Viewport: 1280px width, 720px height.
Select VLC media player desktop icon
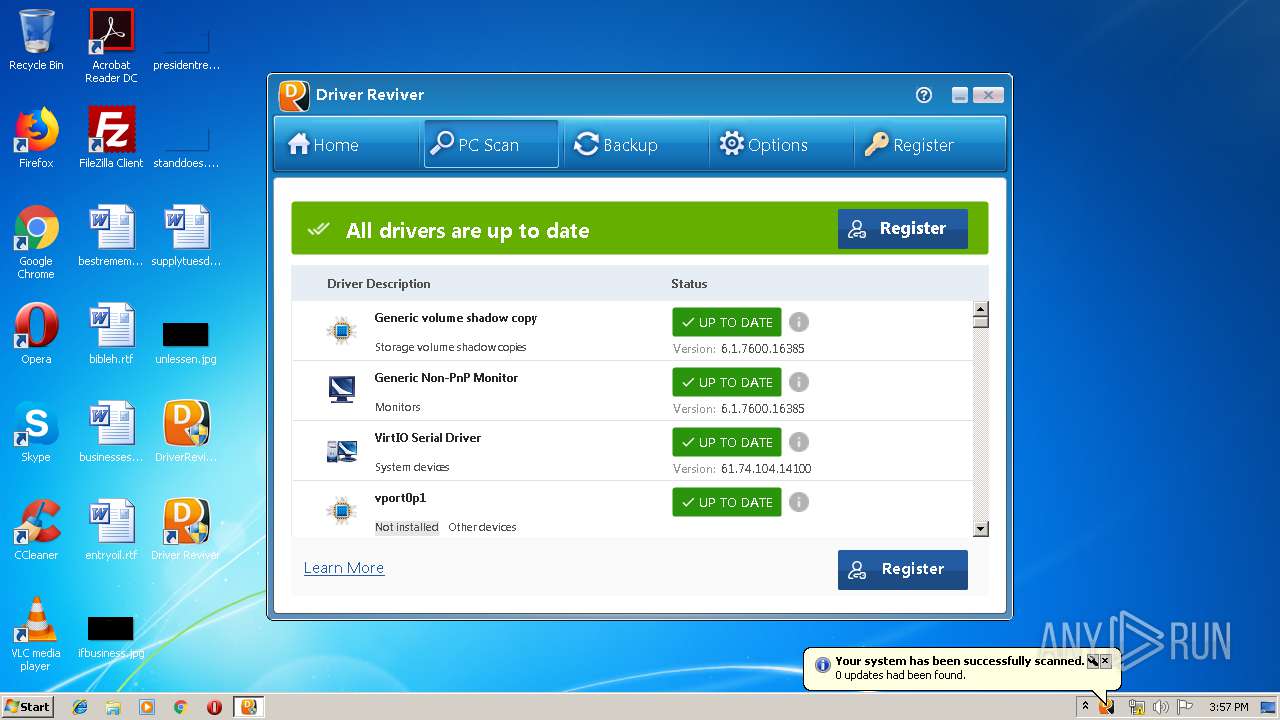(x=36, y=634)
